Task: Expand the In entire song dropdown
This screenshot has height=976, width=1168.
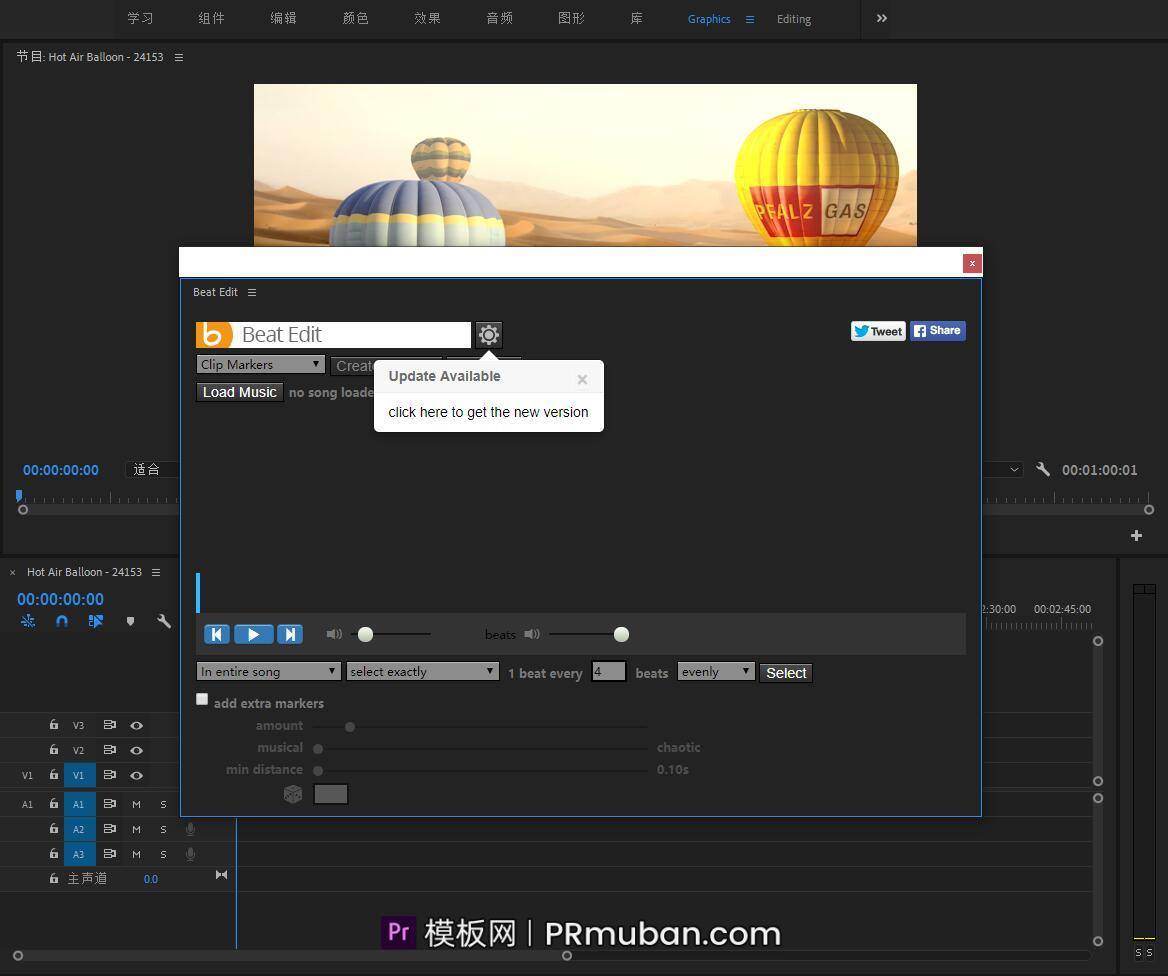Action: pos(268,672)
